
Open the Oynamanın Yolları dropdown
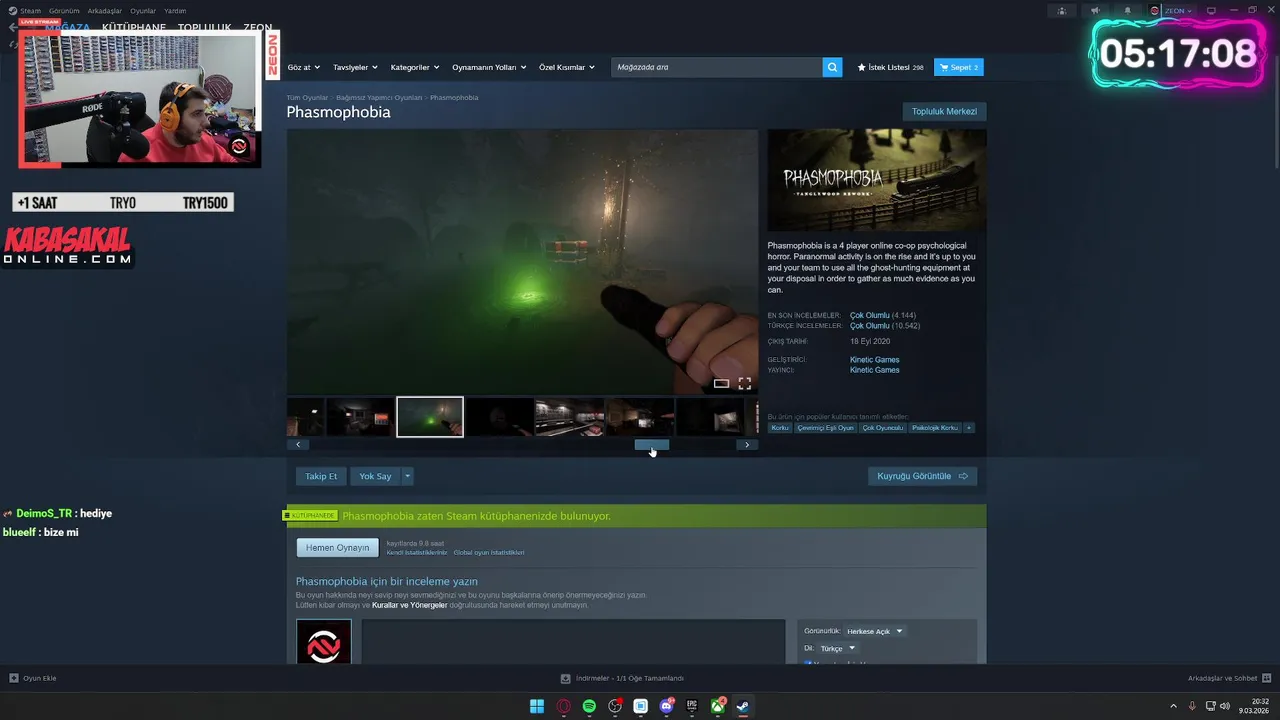pyautogui.click(x=489, y=67)
